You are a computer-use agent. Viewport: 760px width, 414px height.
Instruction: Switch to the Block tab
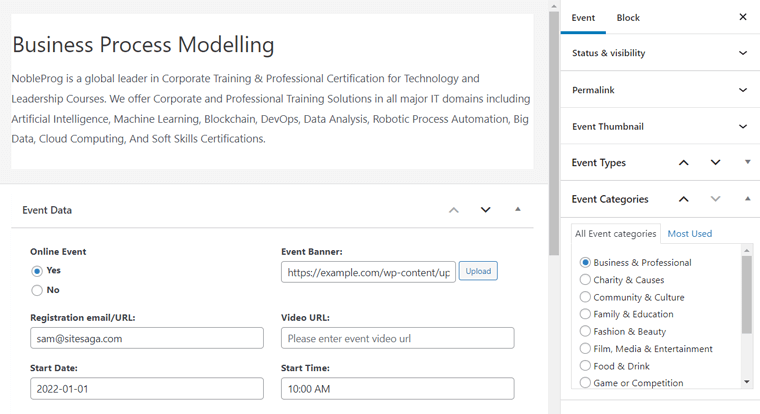(x=628, y=18)
